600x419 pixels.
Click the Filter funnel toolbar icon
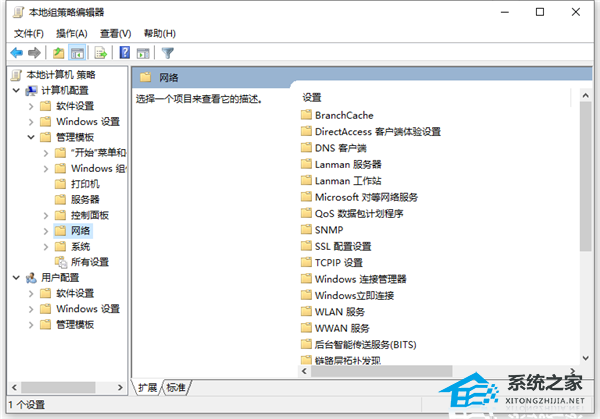(168, 53)
